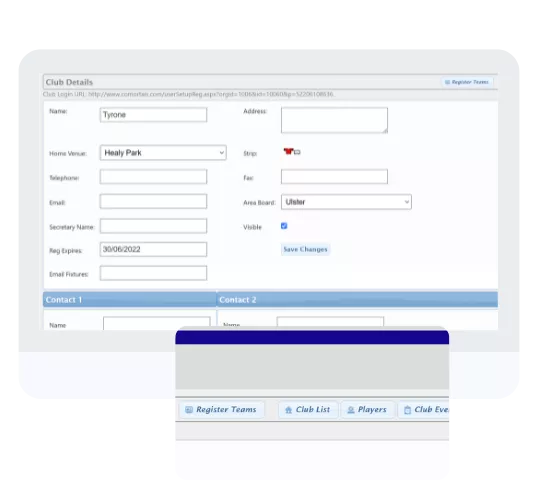Click the red shirt strip icon
The height and width of the screenshot is (492, 538).
coord(288,151)
